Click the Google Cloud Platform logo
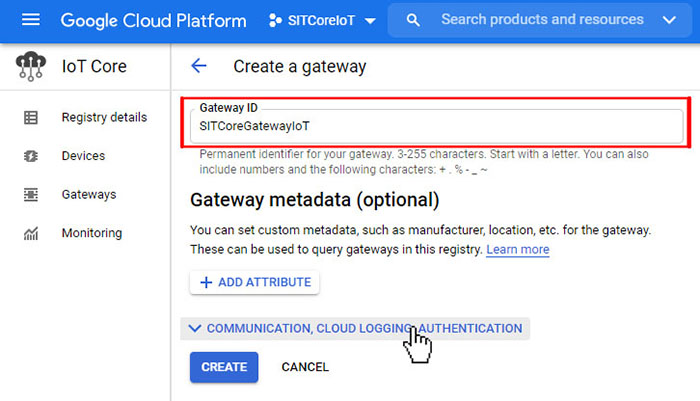Viewport: 700px width, 401px height. point(153,21)
